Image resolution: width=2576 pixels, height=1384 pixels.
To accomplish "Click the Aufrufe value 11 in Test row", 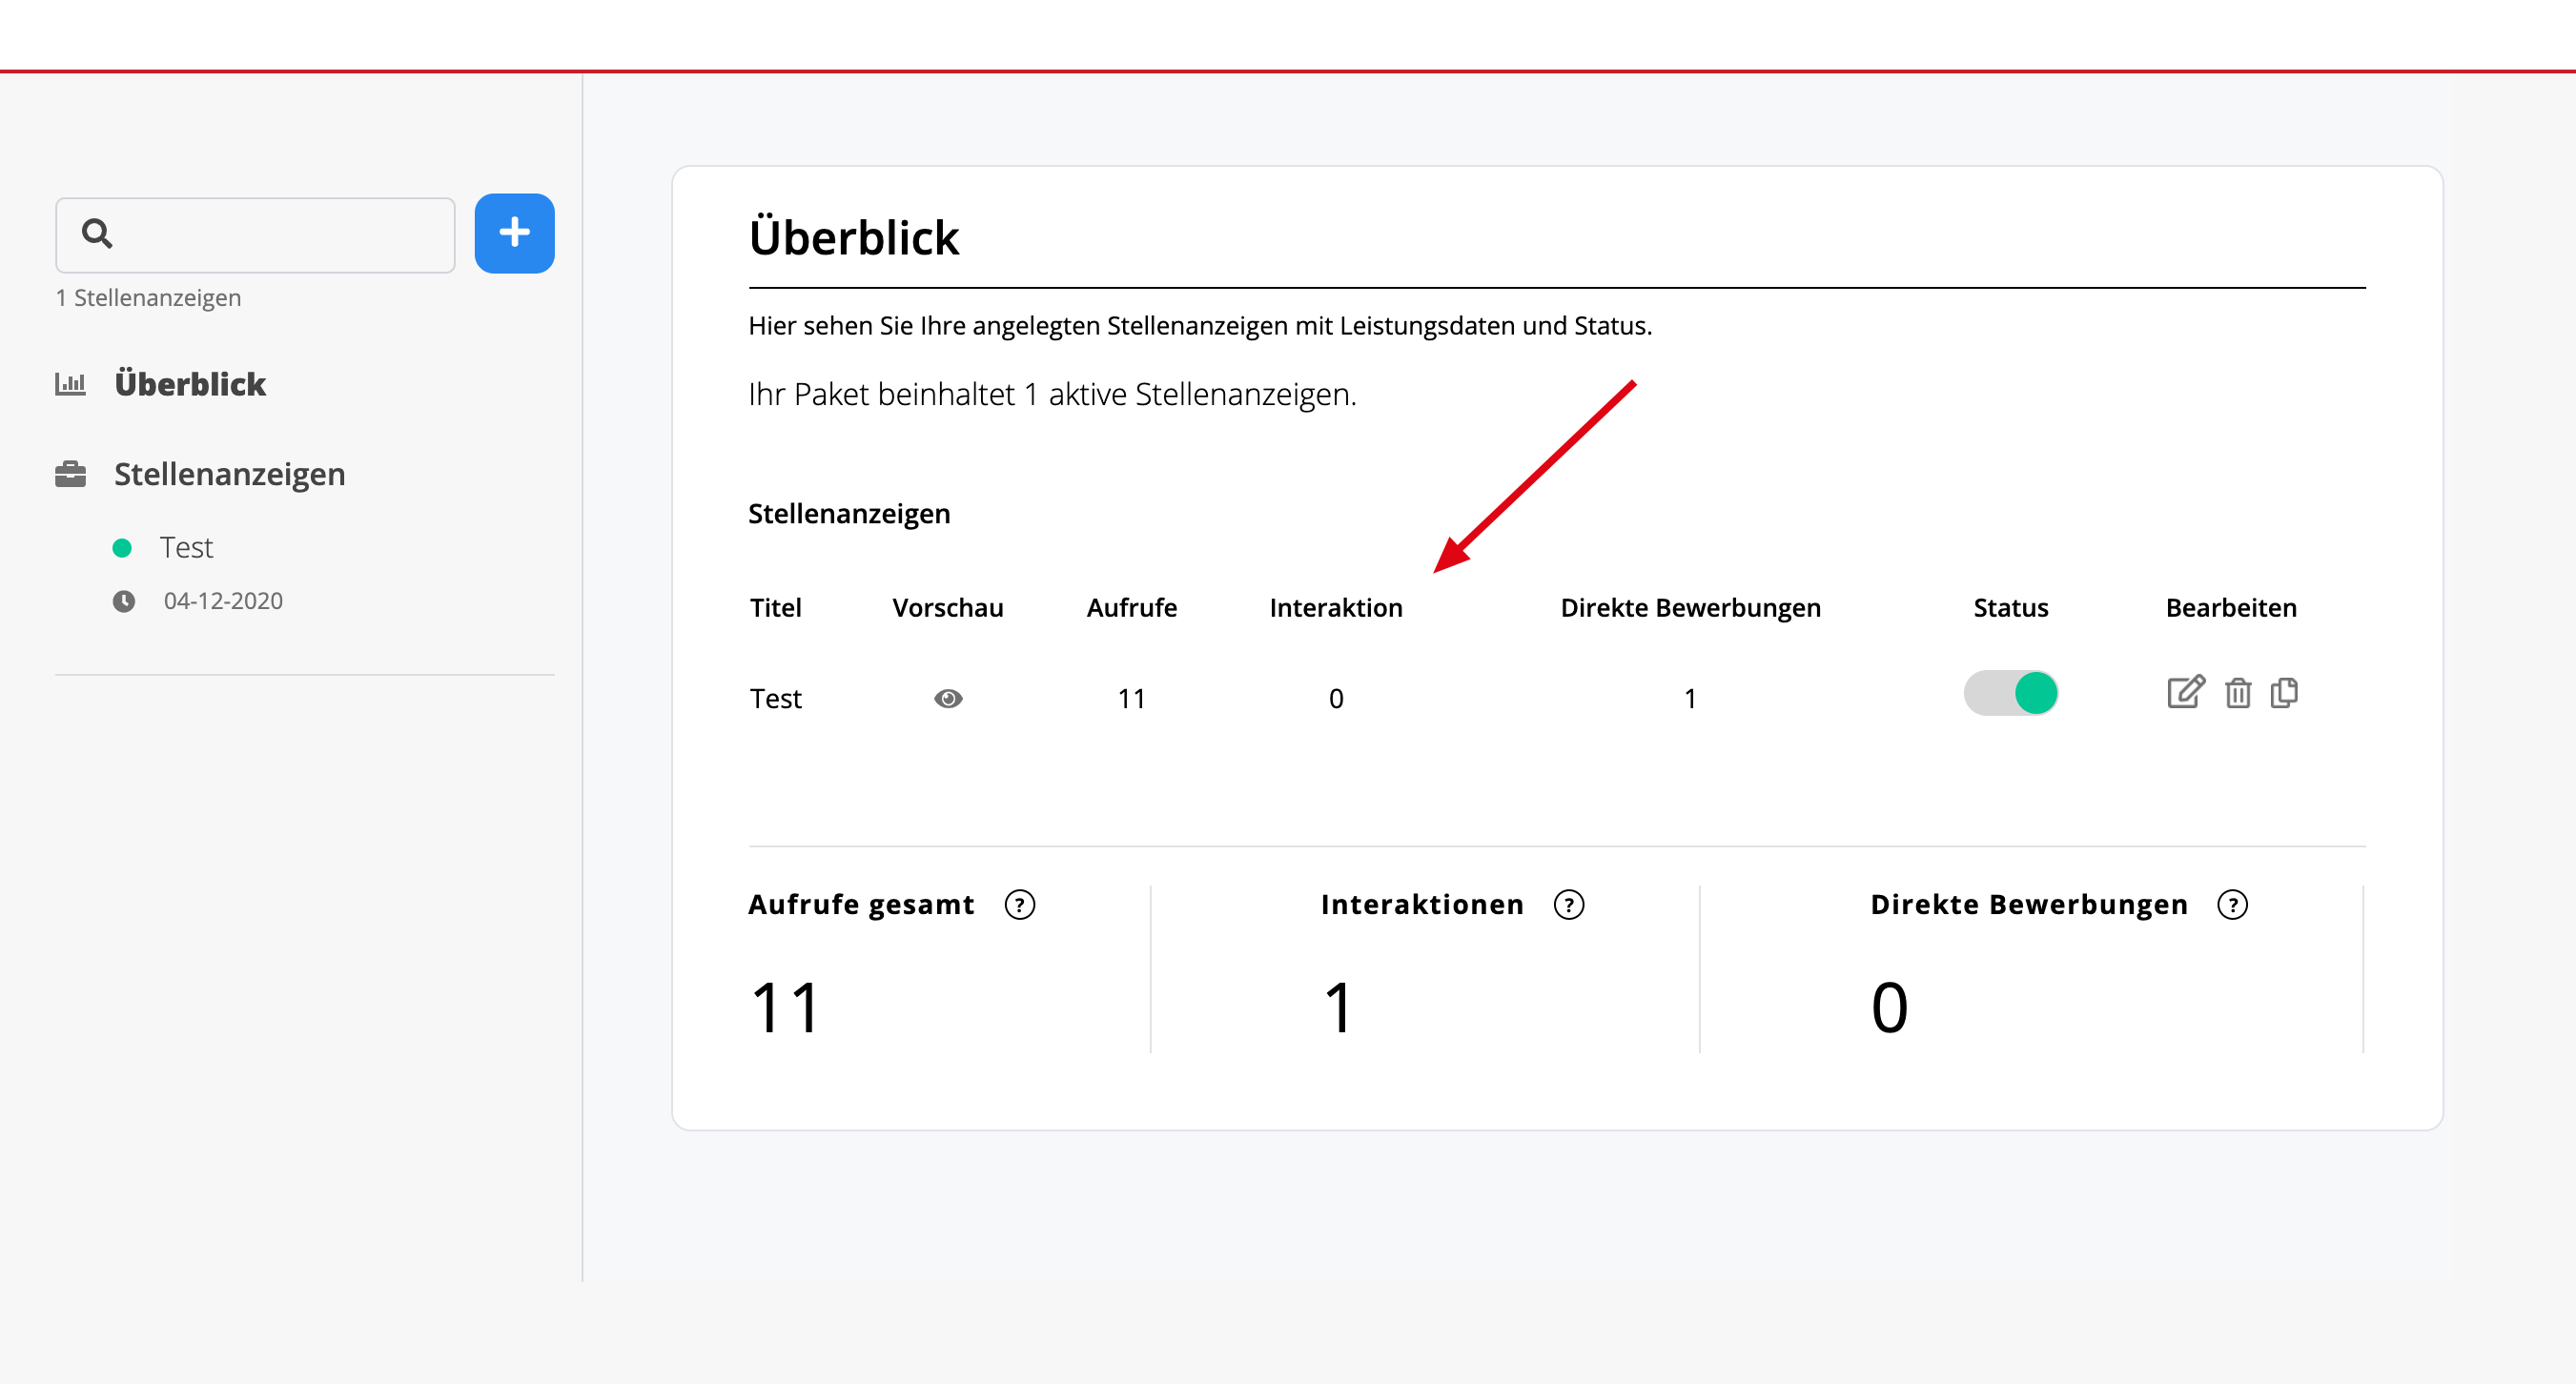I will (x=1132, y=699).
